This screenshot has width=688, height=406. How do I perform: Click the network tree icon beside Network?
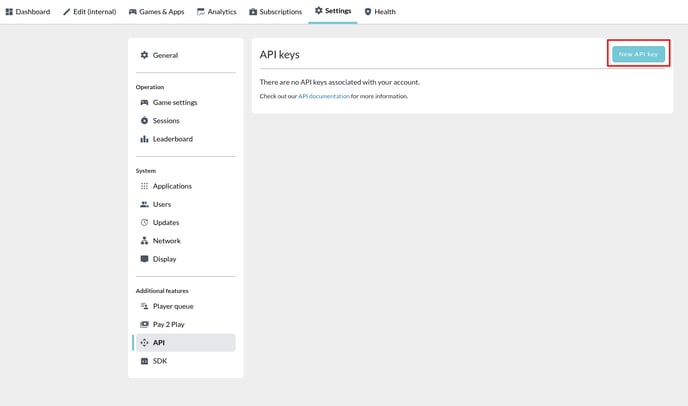(x=144, y=241)
